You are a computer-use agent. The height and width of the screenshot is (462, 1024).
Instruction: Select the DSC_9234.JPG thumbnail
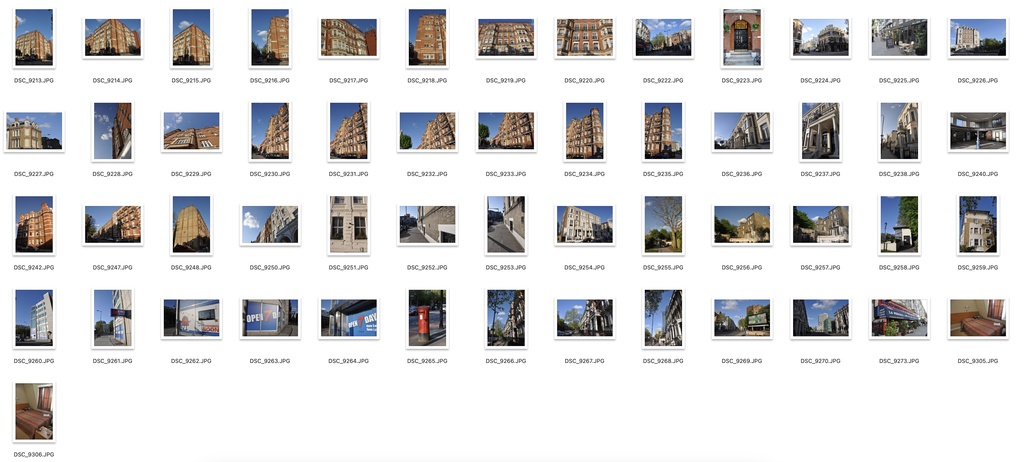pos(584,131)
